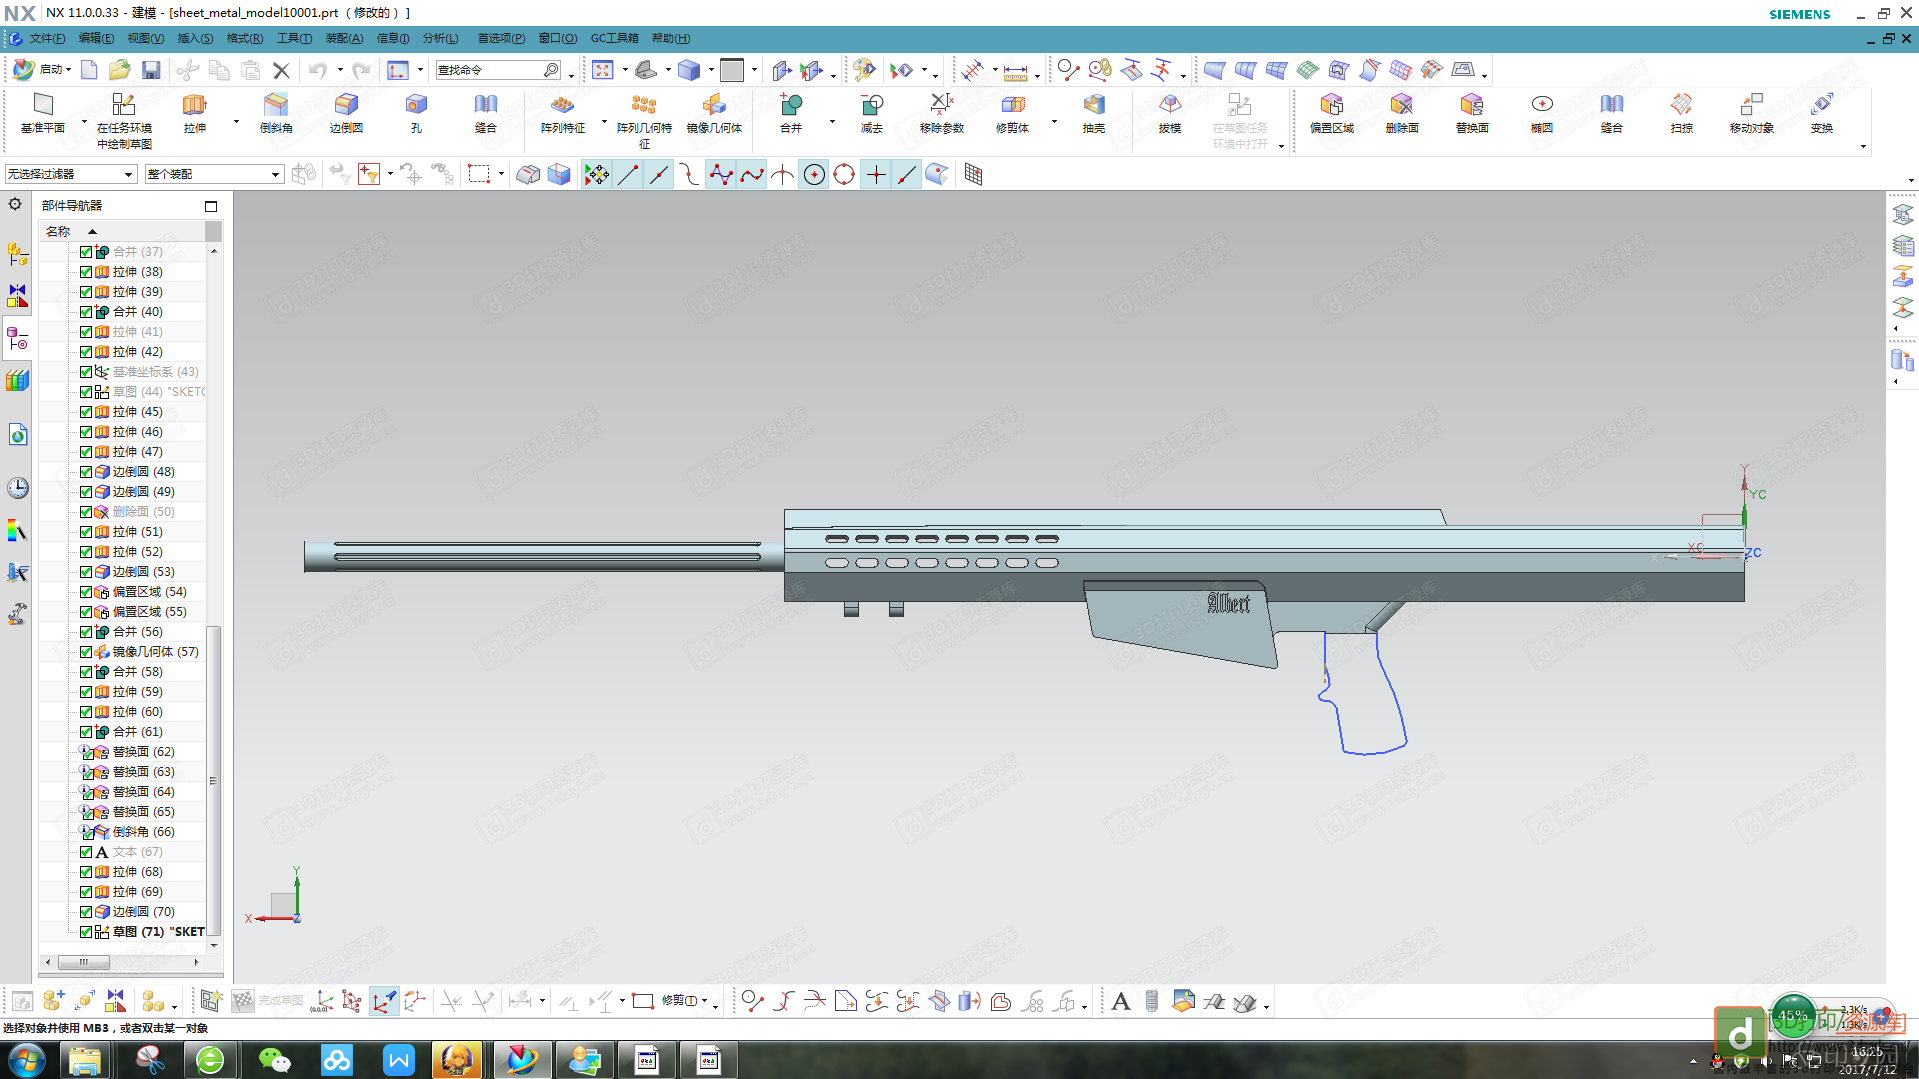Screen dimensions: 1919x1079
Task: Expand the 基准平面 dropdown arrow
Action: click(x=84, y=122)
